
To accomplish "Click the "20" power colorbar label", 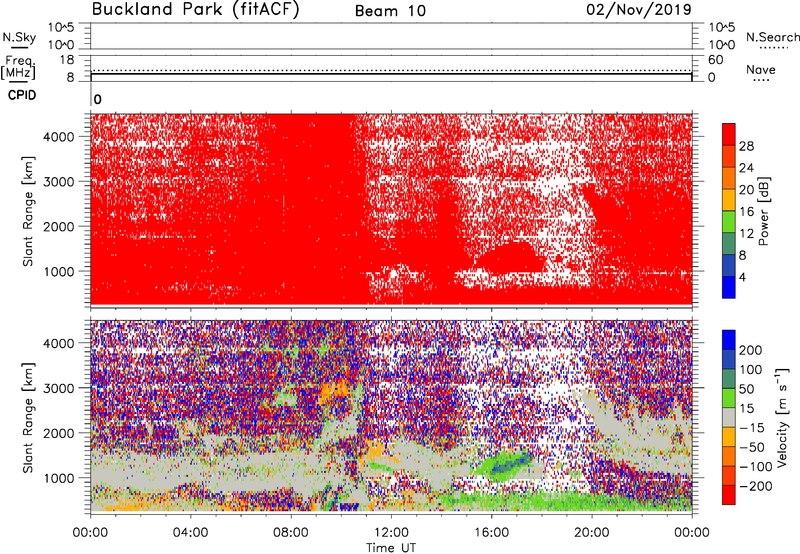I will click(746, 190).
